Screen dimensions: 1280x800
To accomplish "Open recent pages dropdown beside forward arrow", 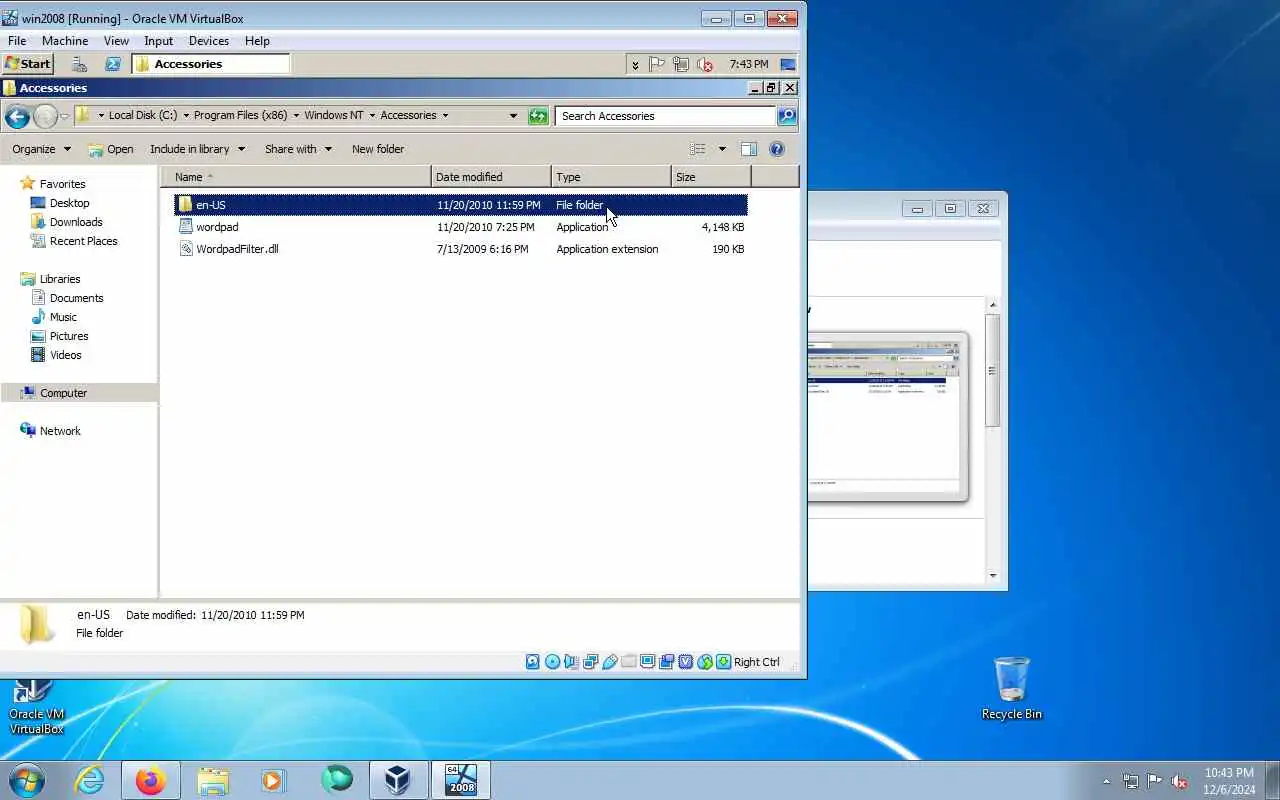I will [65, 116].
